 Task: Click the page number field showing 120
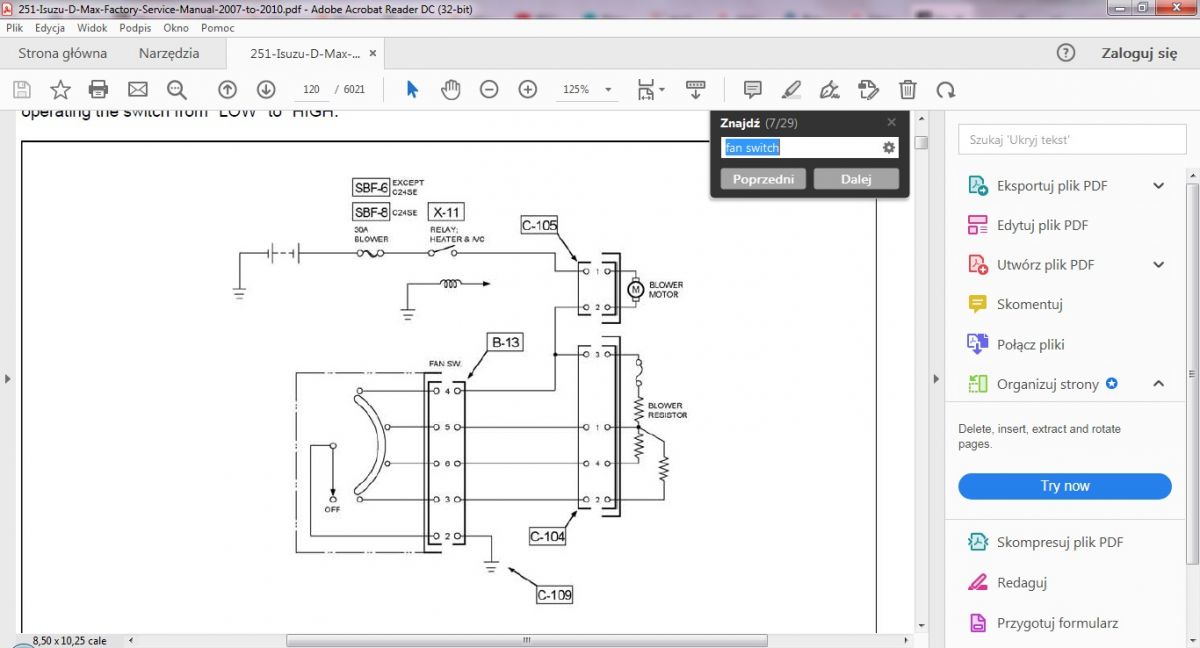point(311,90)
